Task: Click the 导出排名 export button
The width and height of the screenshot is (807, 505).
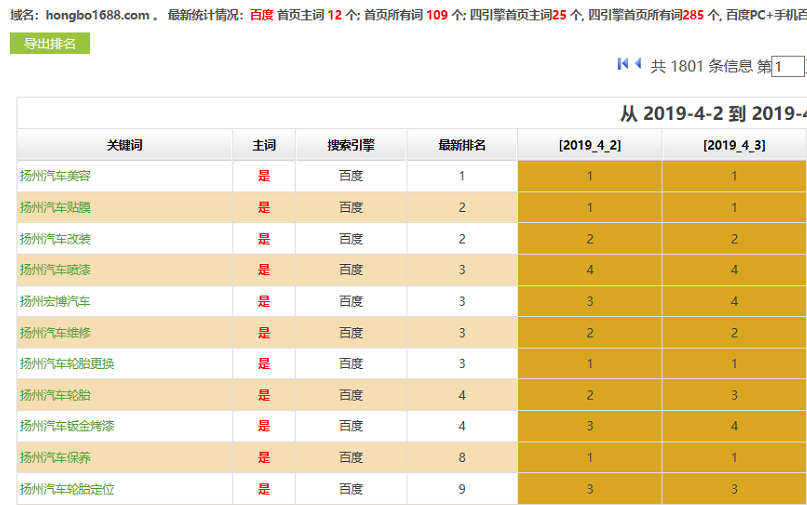Action: click(50, 44)
